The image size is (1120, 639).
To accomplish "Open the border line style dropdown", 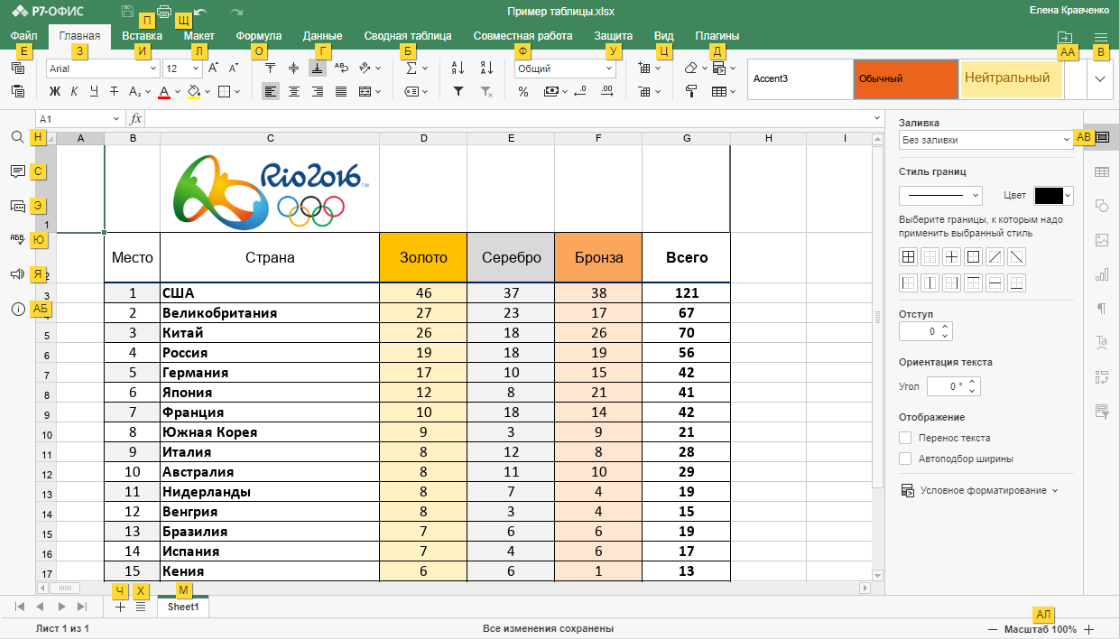I will (941, 195).
